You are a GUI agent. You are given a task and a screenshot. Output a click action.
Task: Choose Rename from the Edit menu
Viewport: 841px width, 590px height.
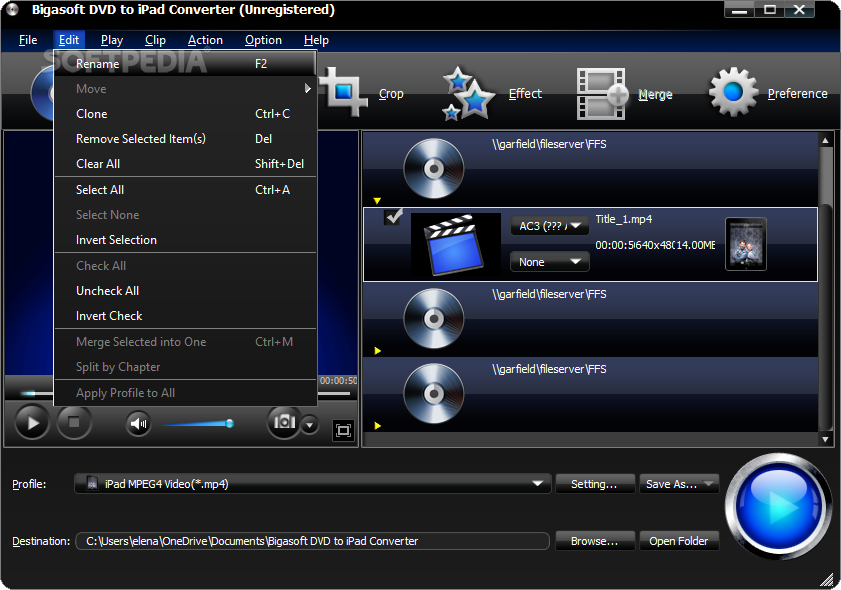pos(186,63)
